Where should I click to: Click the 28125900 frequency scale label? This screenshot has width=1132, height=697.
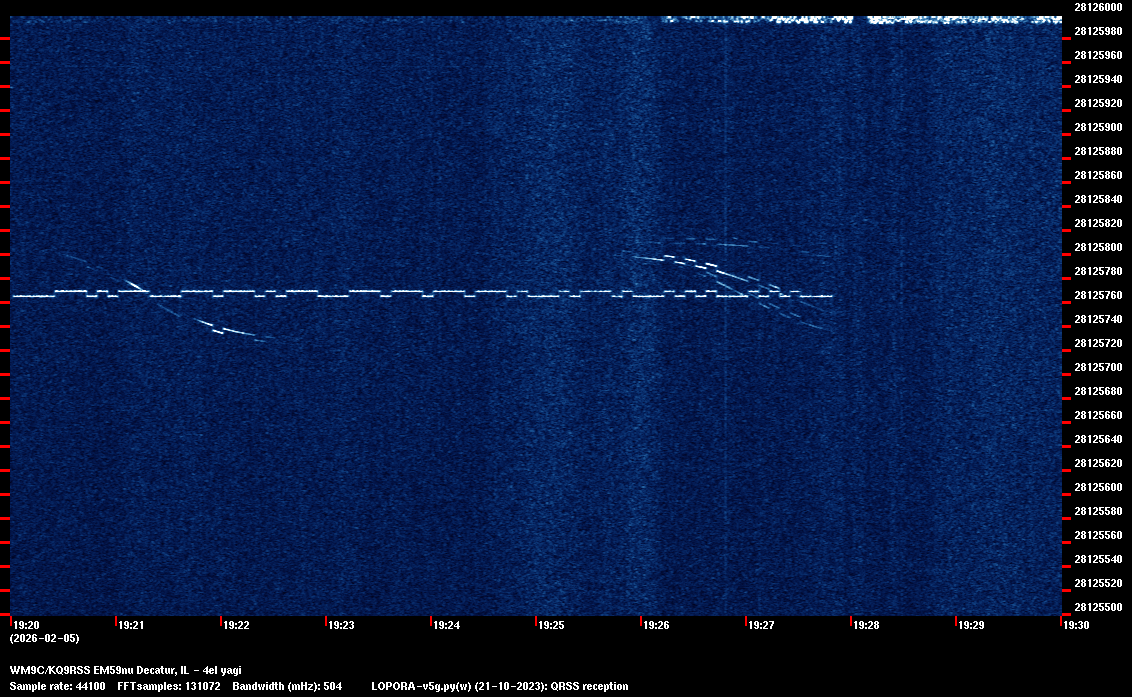click(1097, 127)
